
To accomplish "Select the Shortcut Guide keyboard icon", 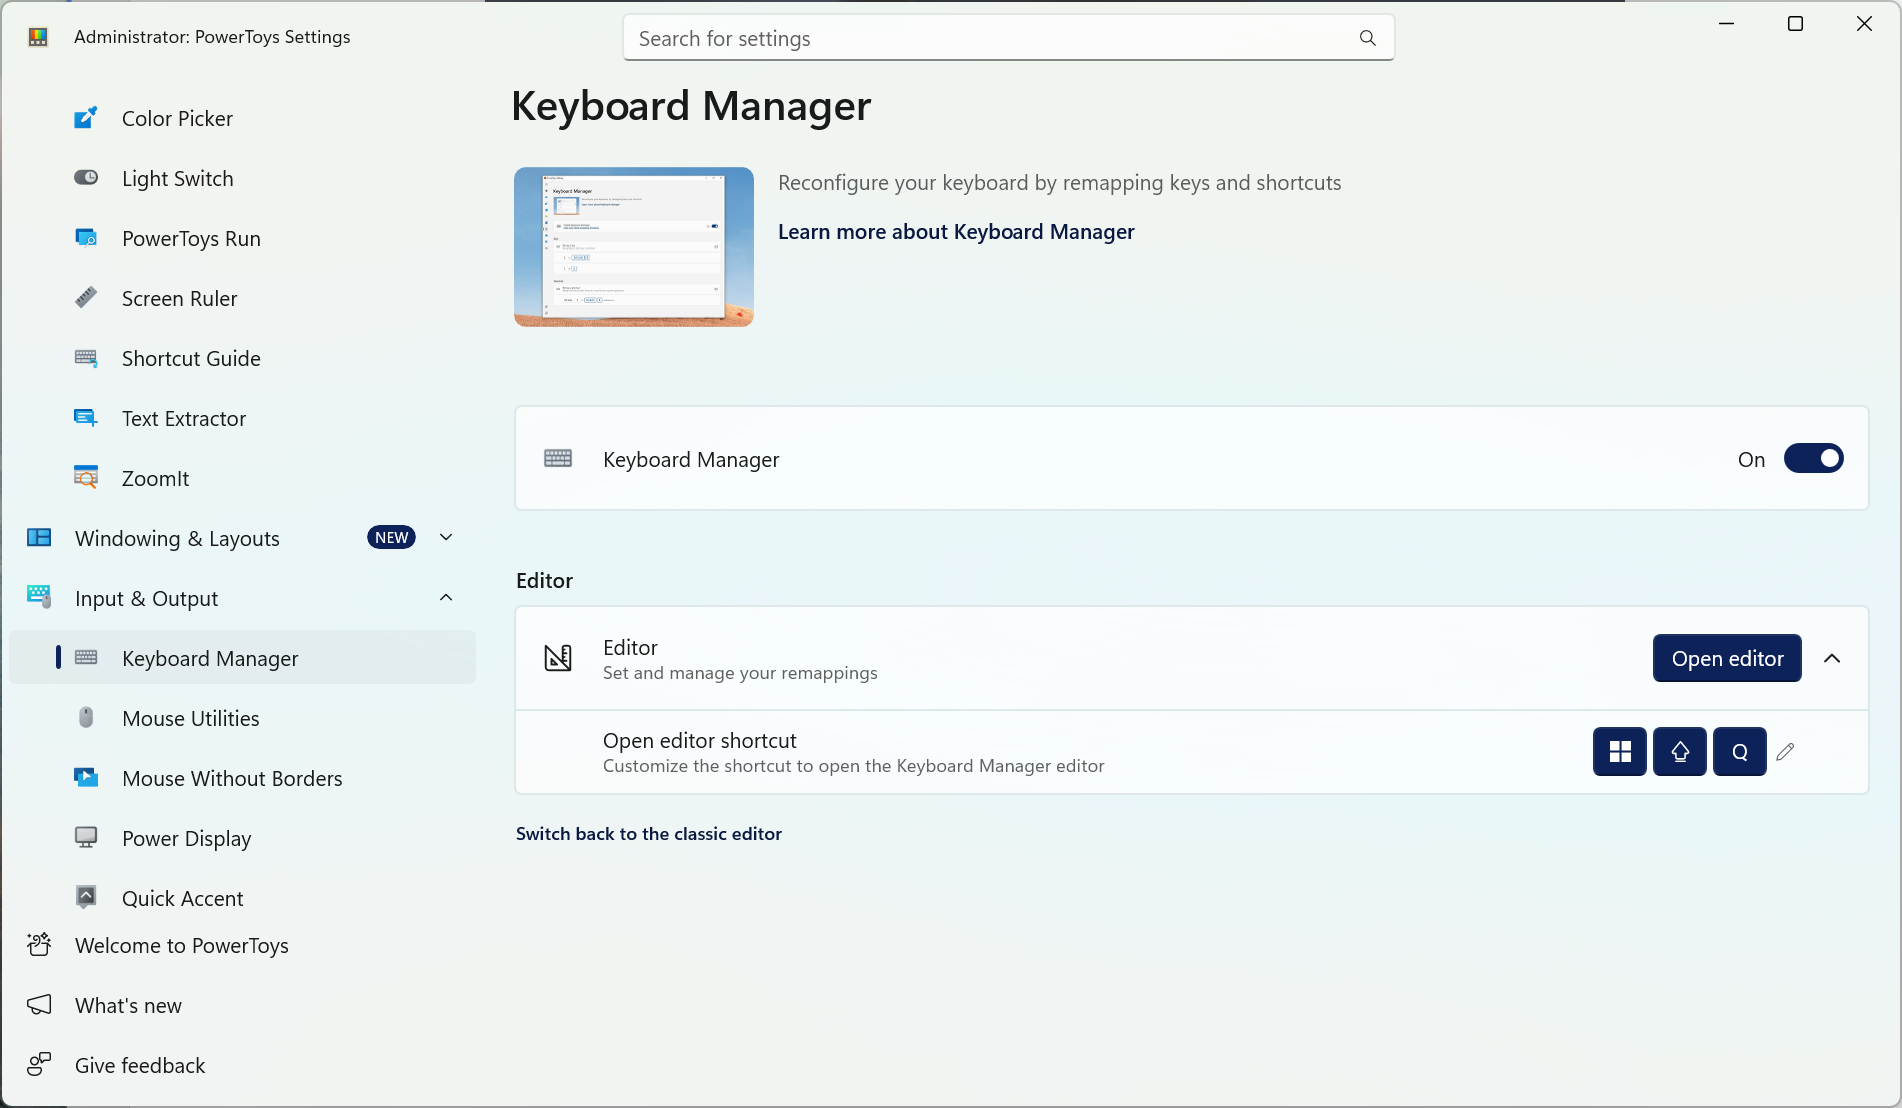I will pos(86,358).
